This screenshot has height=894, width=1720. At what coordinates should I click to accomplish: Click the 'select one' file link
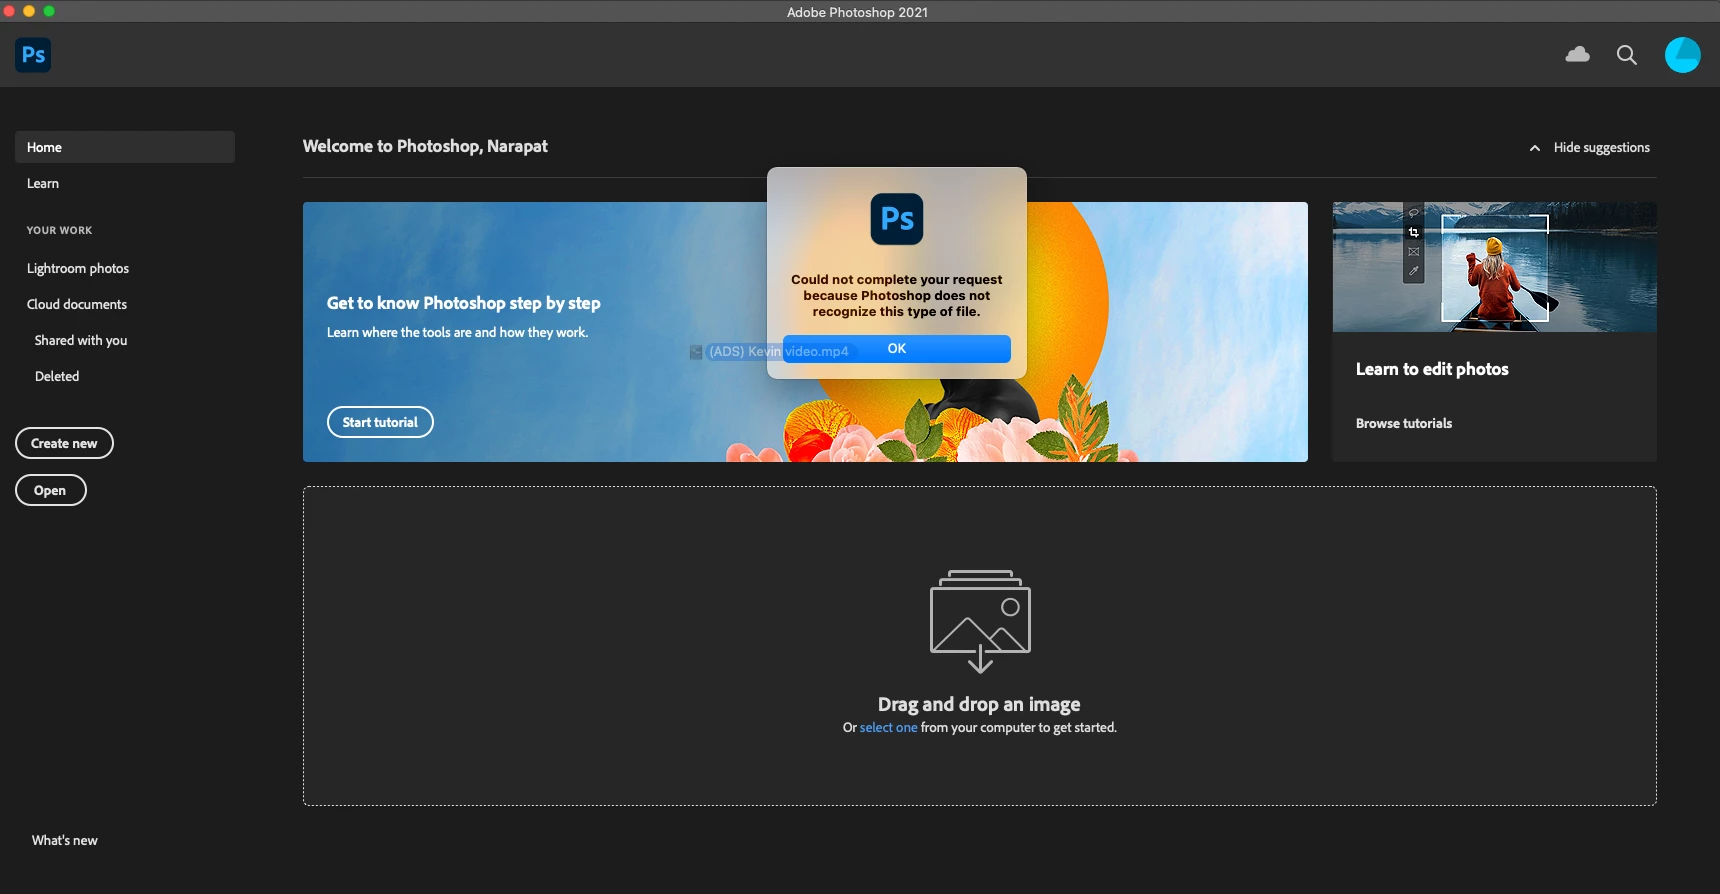888,727
